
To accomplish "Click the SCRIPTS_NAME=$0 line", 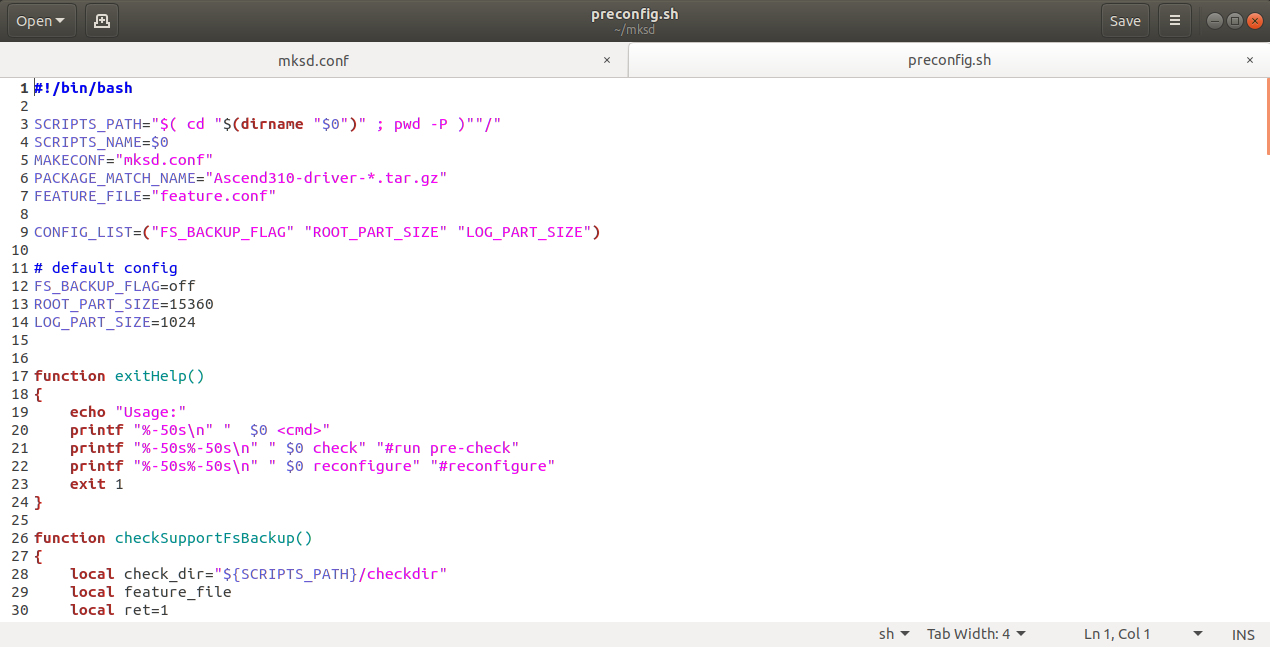I will [x=101, y=142].
